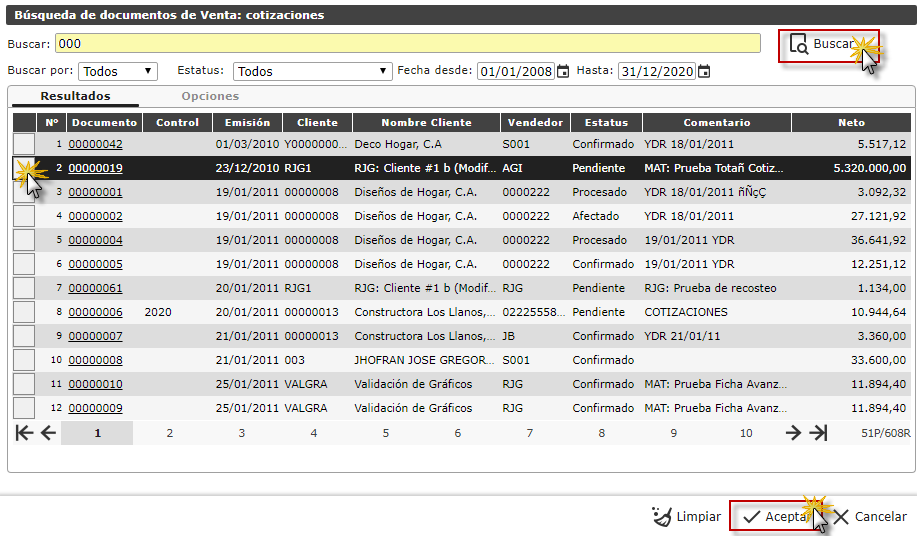Go to the previous results page arrow
The image size is (917, 536).
(x=48, y=432)
